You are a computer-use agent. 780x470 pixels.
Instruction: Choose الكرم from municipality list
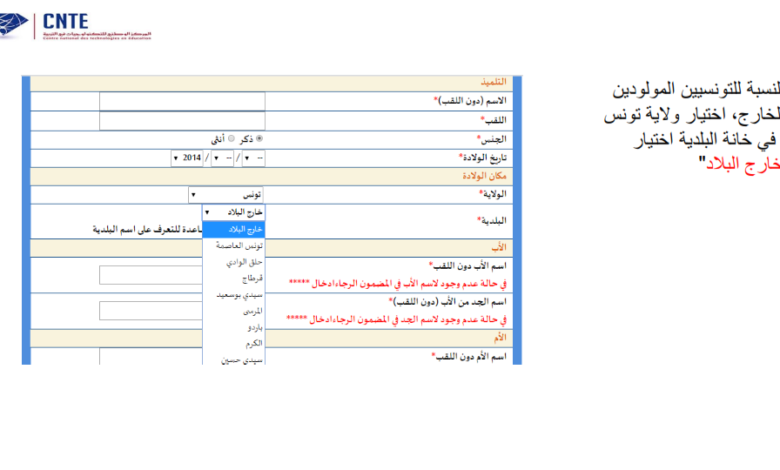pos(234,343)
